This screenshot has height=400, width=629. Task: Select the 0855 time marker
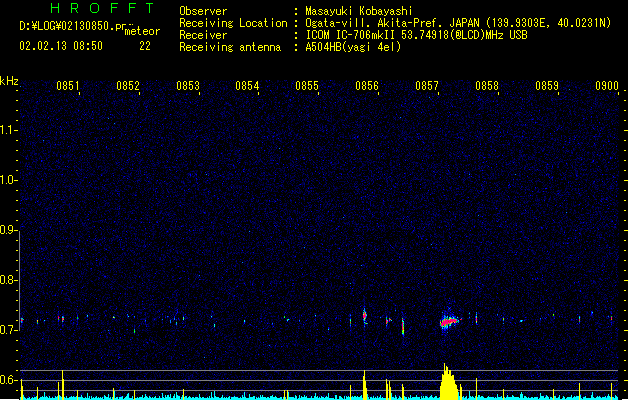coord(307,85)
